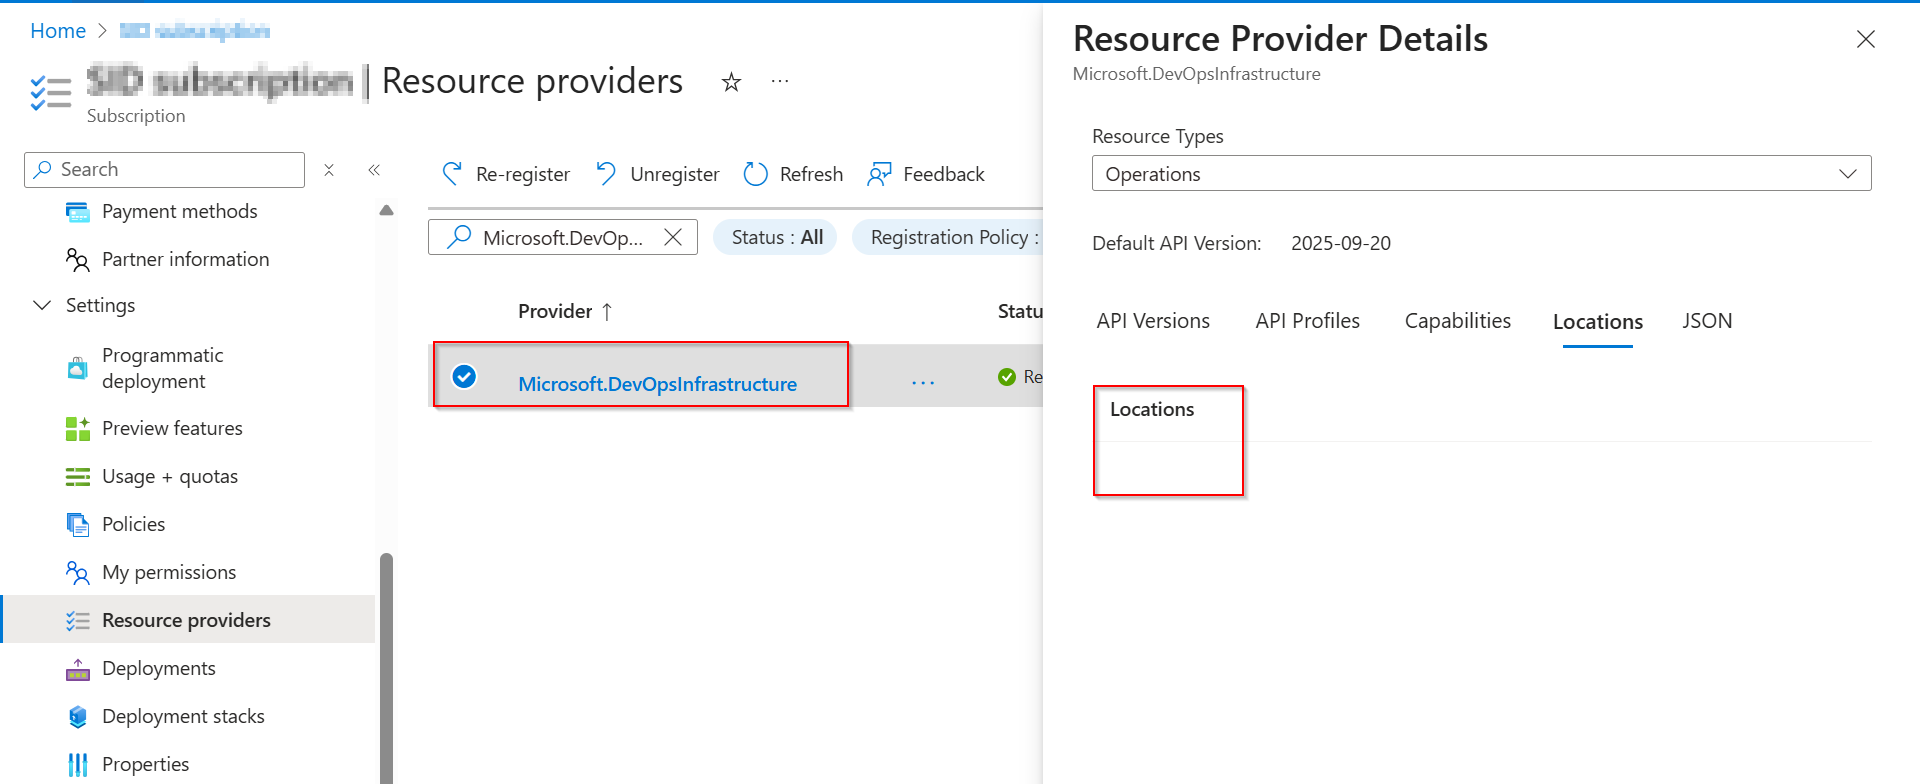1920x784 pixels.
Task: Click the Usage + quotas icon
Action: click(x=77, y=477)
